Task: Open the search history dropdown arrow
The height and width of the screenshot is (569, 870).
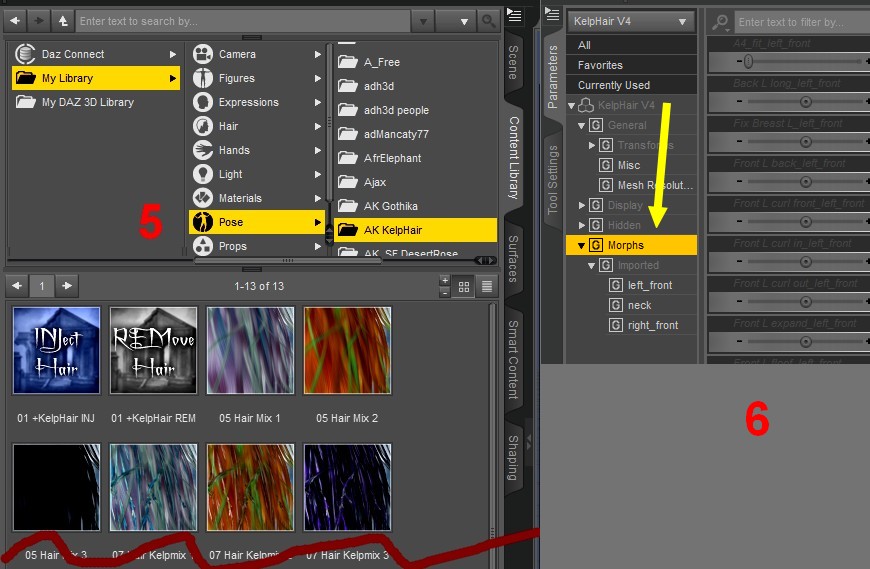Action: 423,22
